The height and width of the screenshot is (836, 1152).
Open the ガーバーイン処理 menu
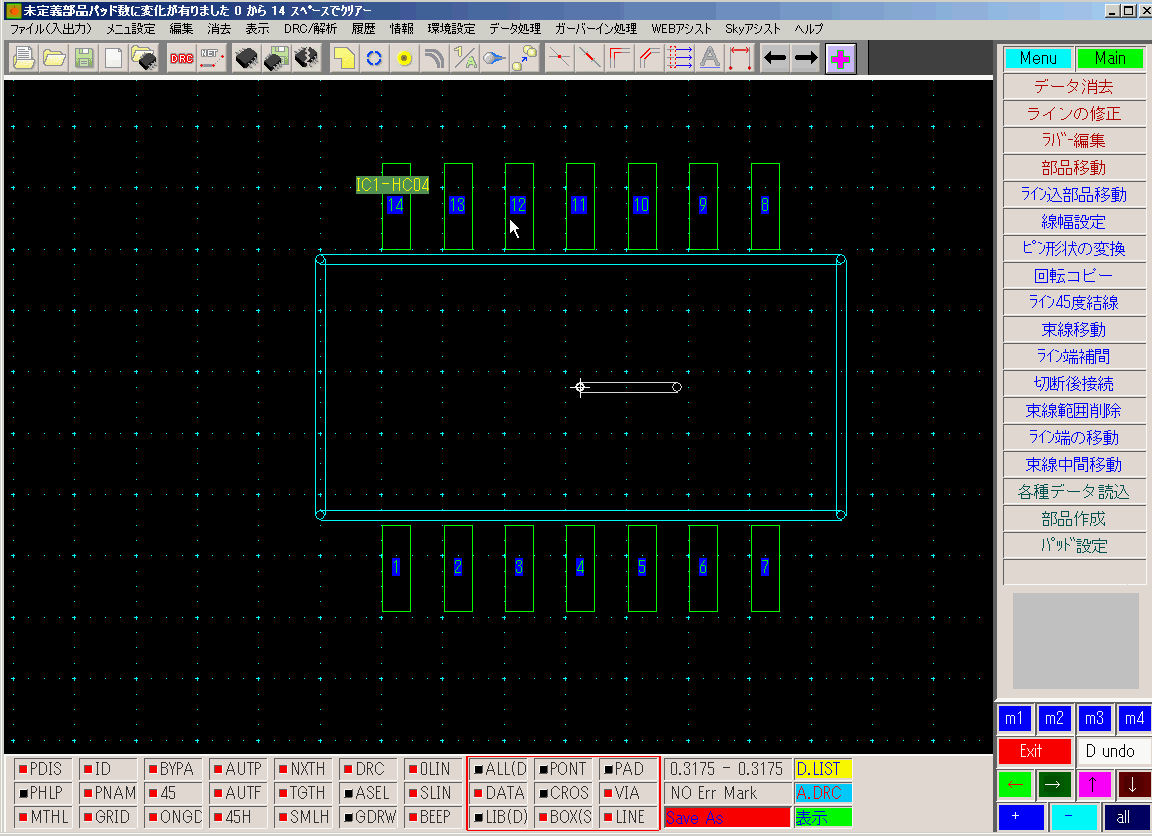click(x=596, y=29)
